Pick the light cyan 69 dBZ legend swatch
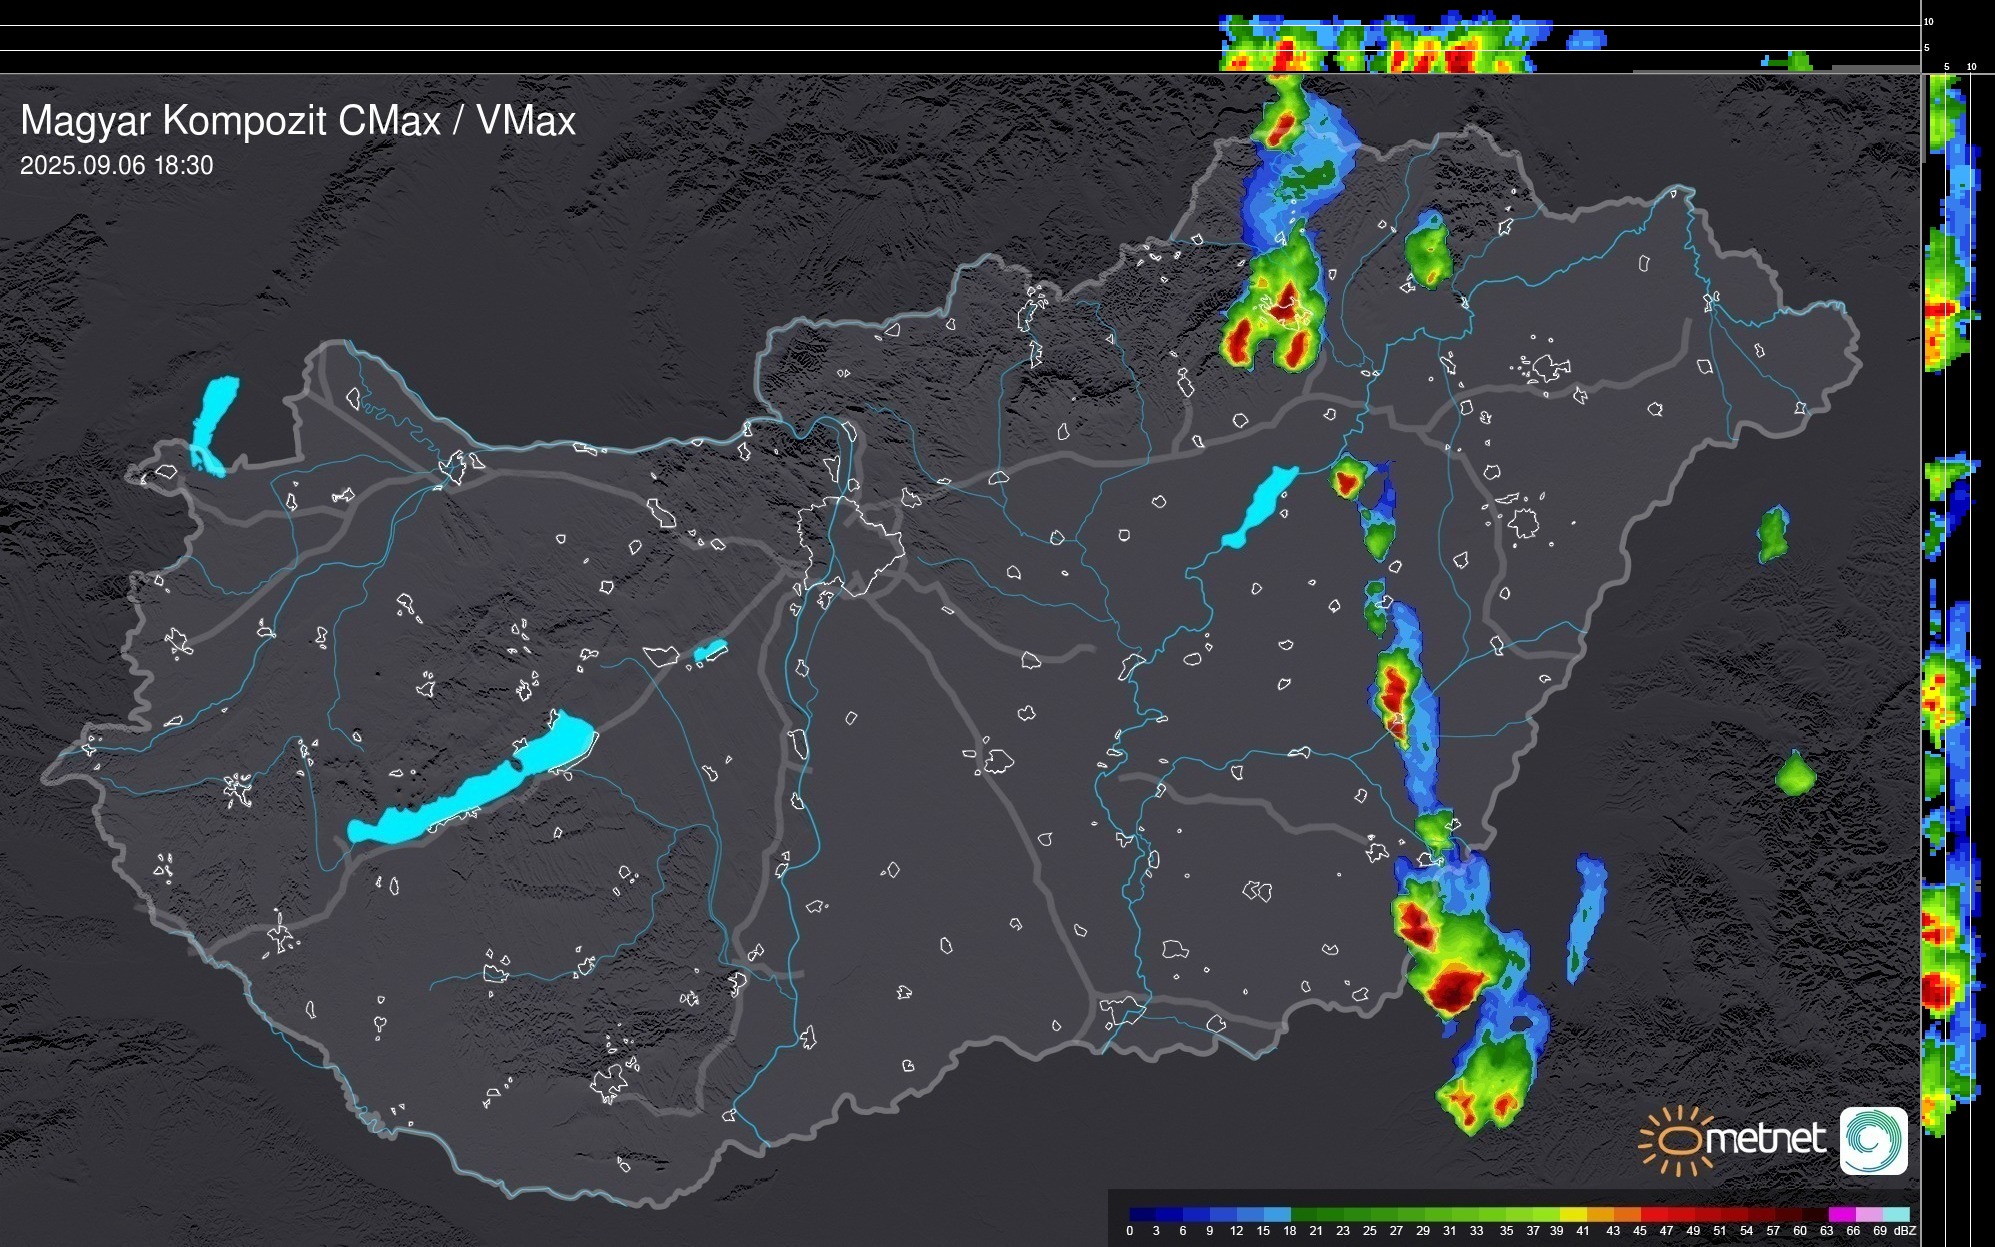 [1896, 1215]
